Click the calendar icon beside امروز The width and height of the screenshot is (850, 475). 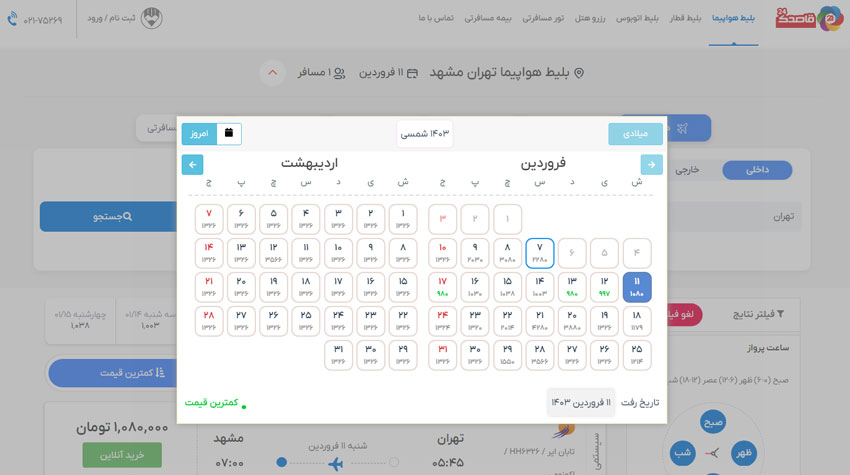(229, 133)
